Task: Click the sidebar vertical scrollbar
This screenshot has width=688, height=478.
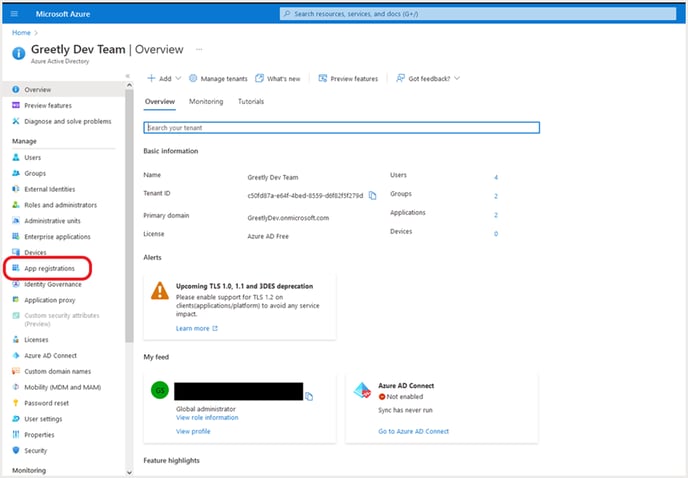Action: click(x=129, y=216)
